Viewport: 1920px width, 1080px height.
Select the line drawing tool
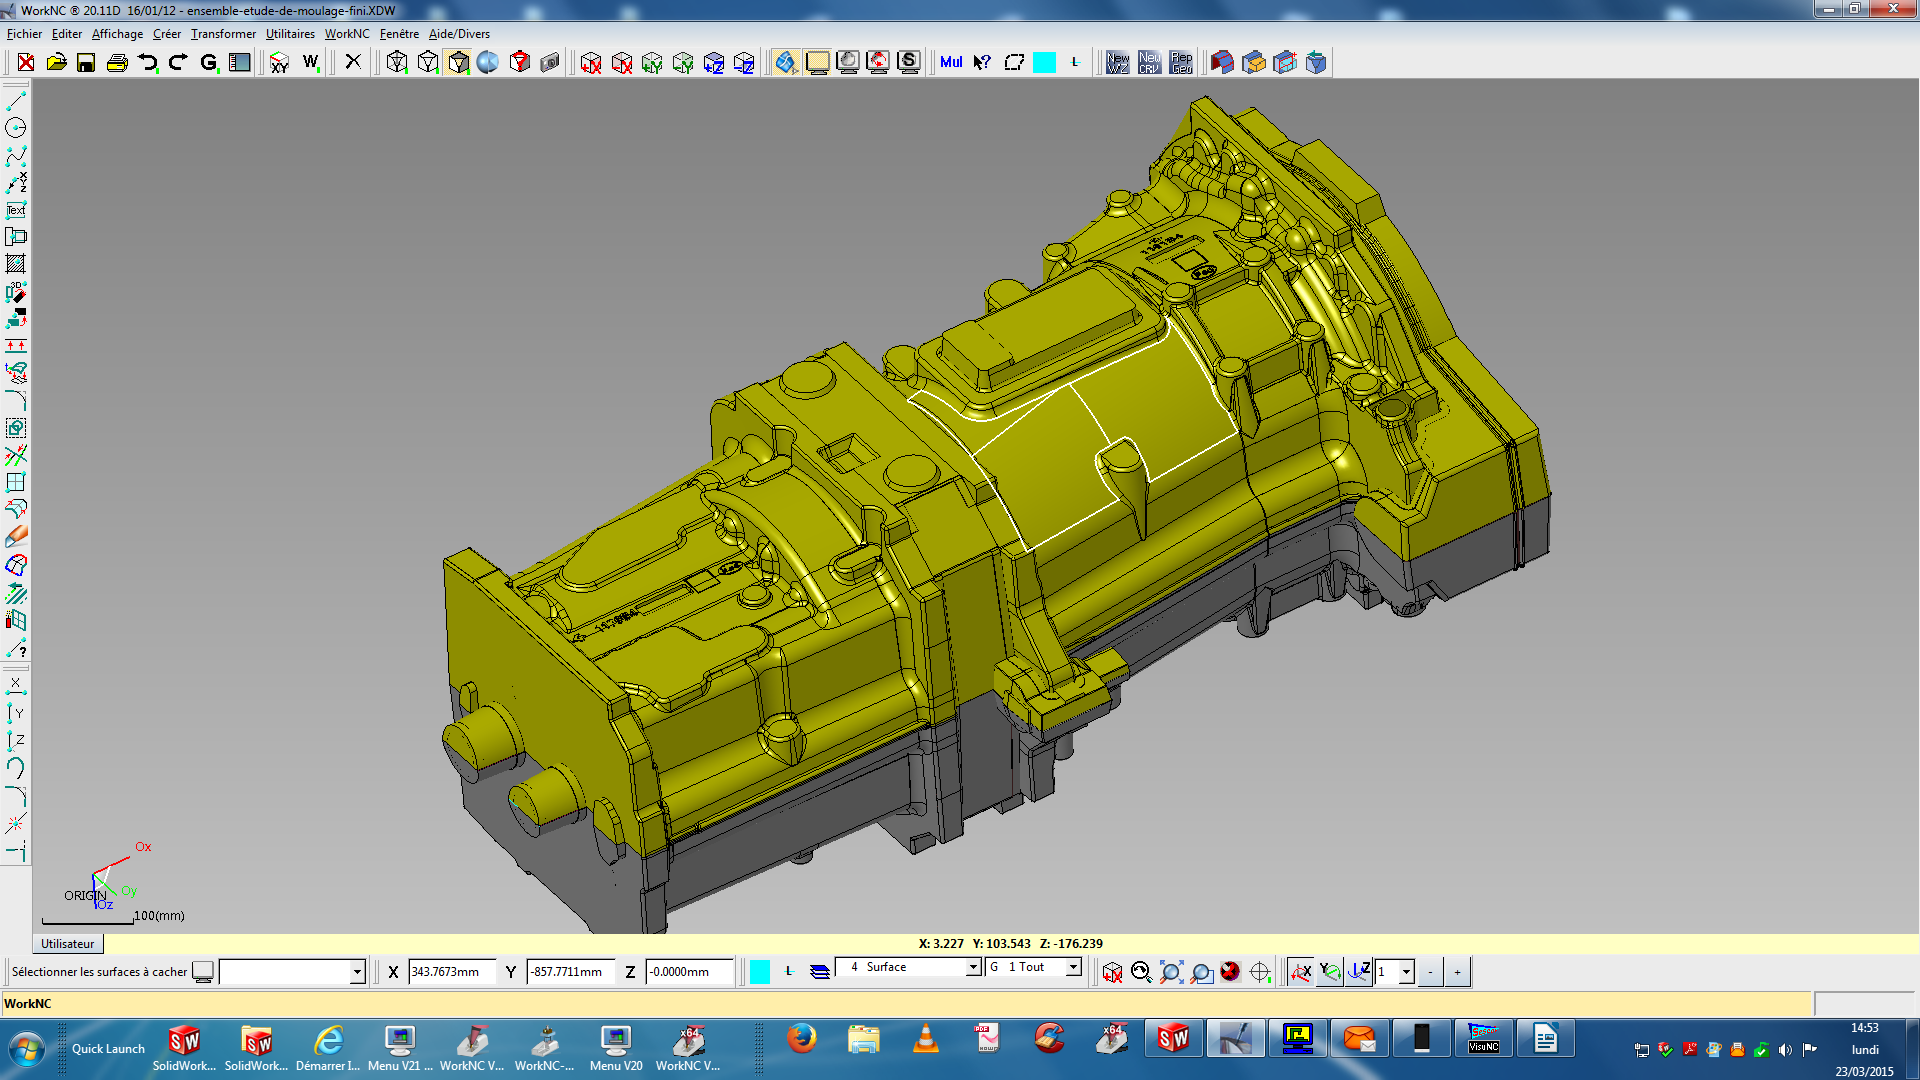pos(16,101)
